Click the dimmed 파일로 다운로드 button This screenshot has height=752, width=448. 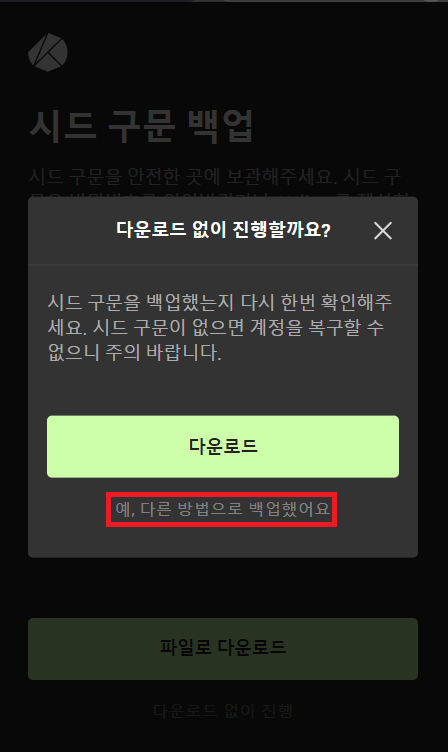point(223,648)
